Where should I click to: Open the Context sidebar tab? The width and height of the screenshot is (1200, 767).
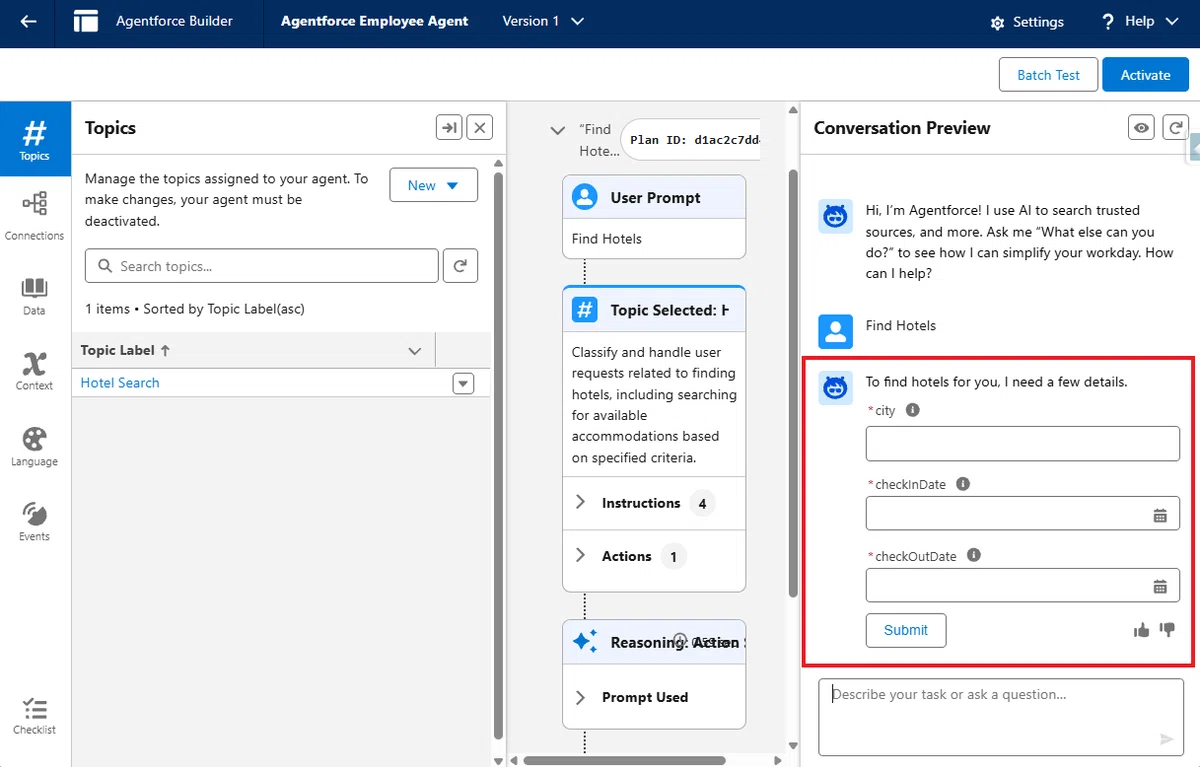coord(34,371)
